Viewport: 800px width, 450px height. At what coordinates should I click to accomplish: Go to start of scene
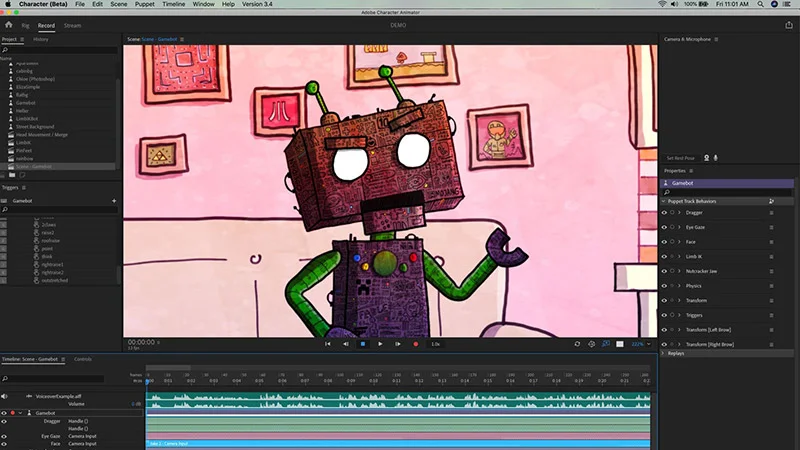(x=328, y=344)
